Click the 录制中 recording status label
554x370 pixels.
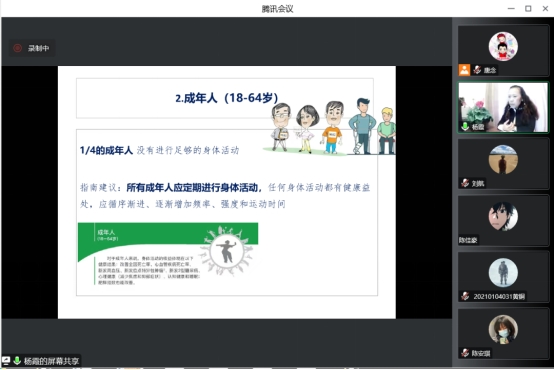(39, 48)
